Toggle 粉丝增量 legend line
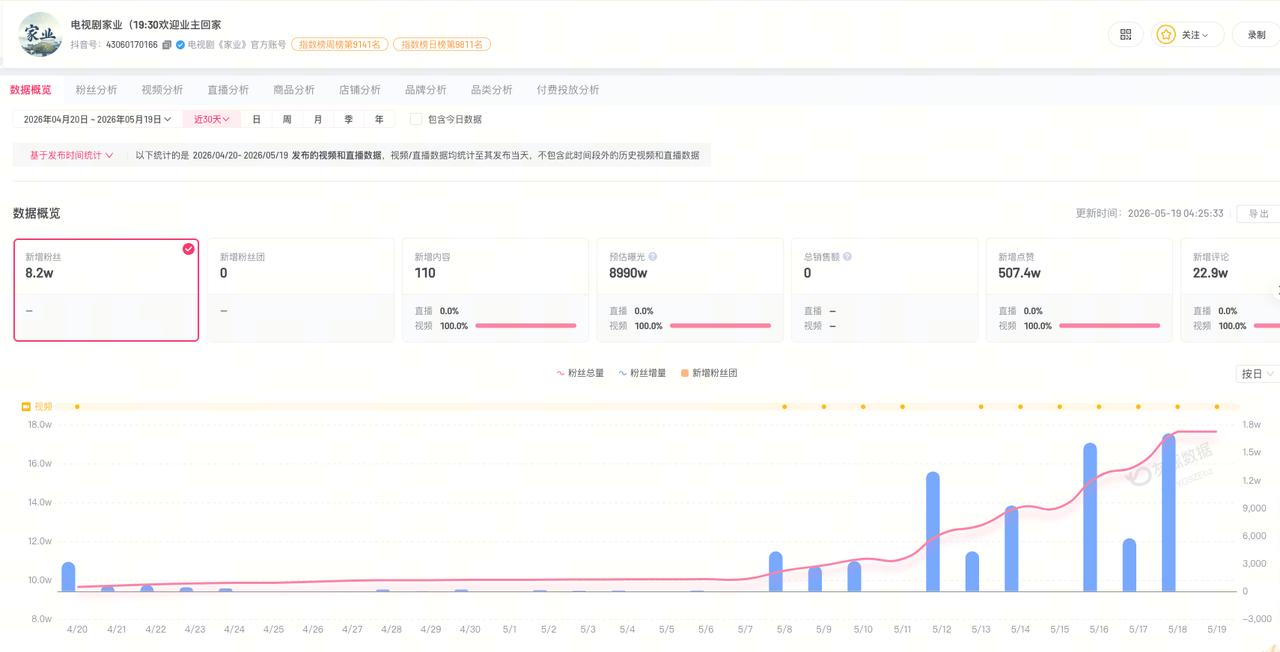The height and width of the screenshot is (652, 1280). 642,373
